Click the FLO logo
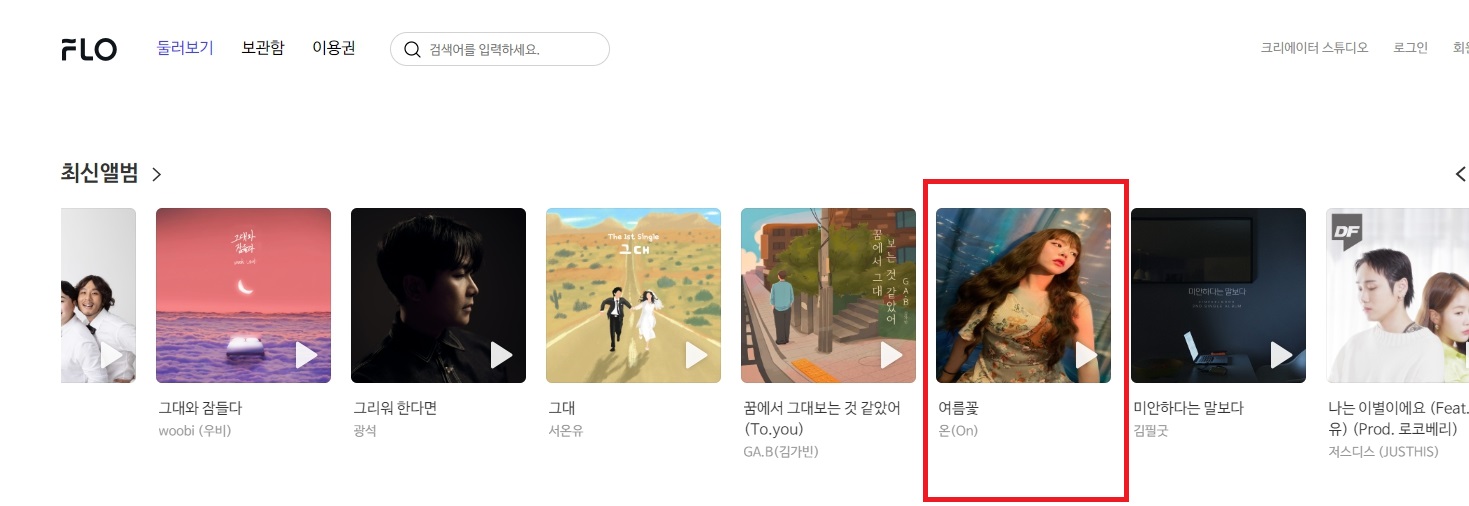The image size is (1469, 506). point(89,49)
